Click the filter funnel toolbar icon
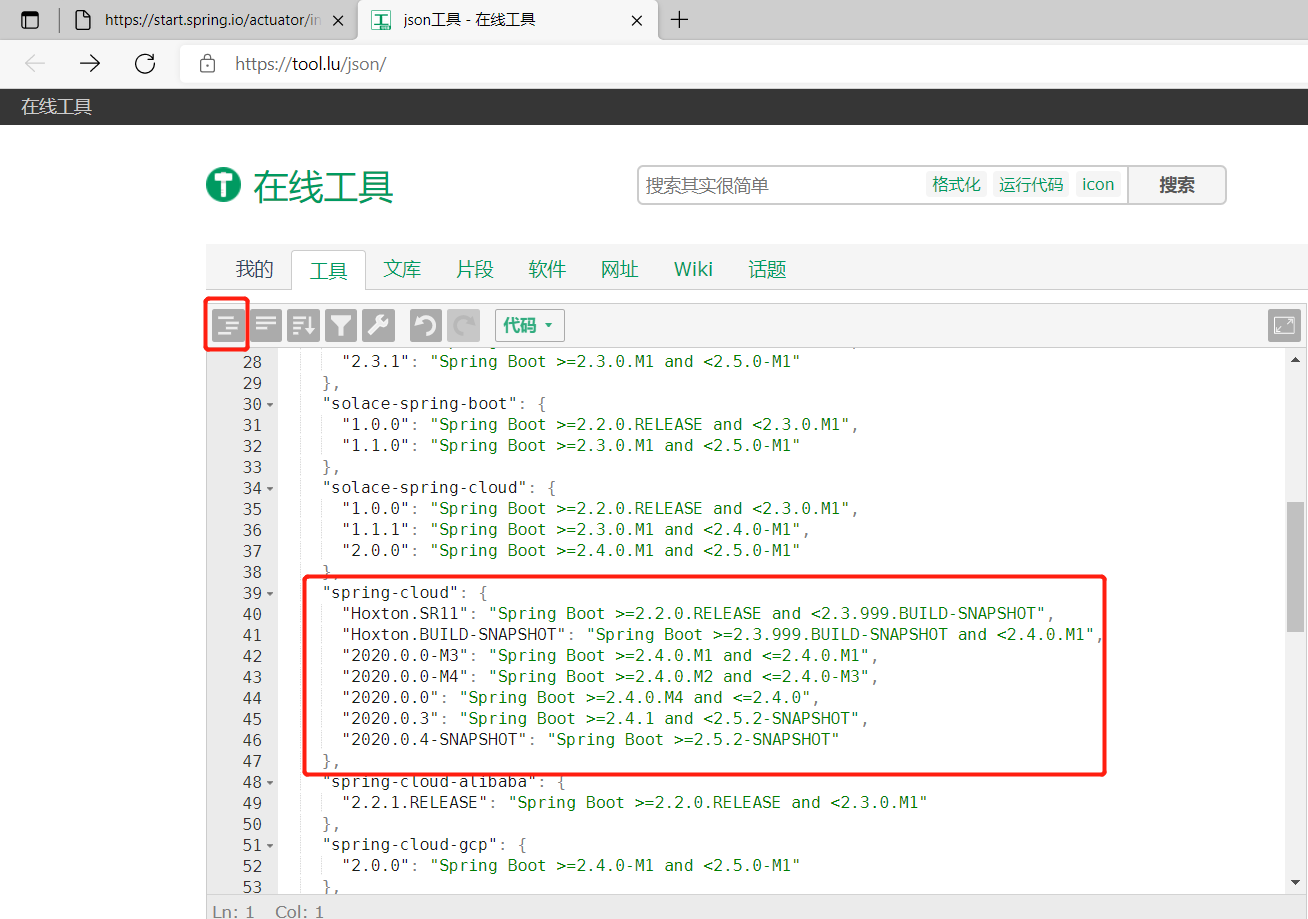This screenshot has height=919, width=1308. coord(341,325)
